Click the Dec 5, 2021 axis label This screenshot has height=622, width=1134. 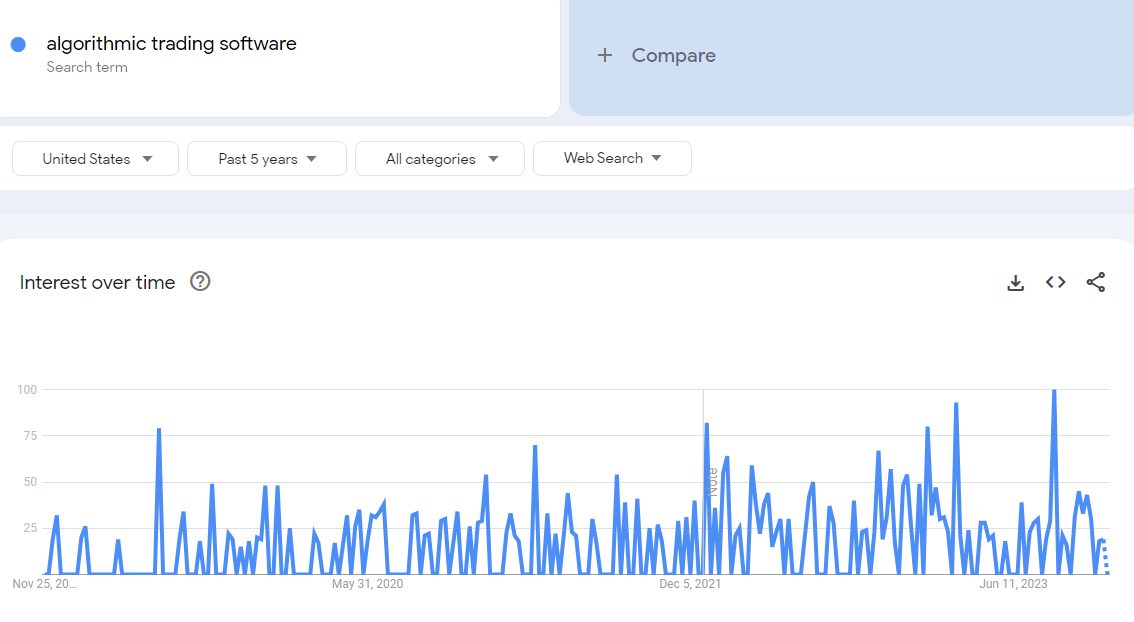click(x=690, y=584)
